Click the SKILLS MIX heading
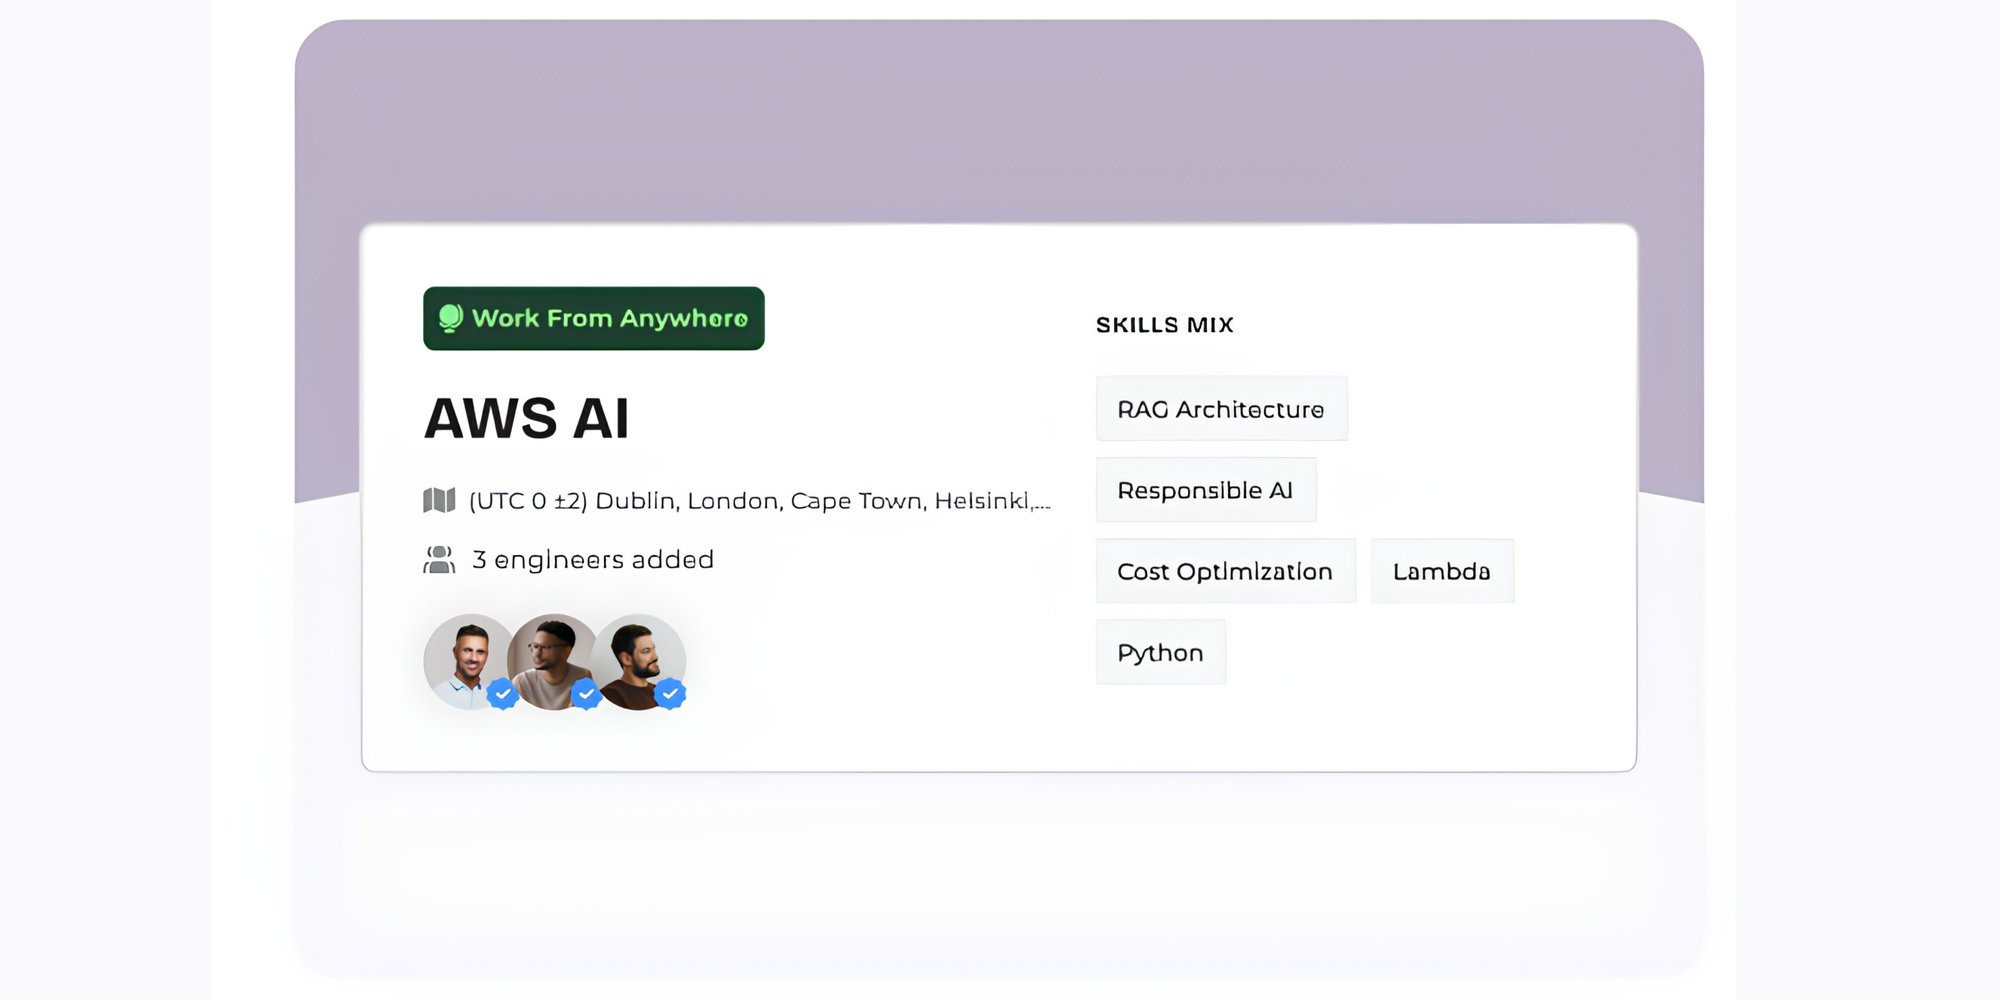 1165,325
